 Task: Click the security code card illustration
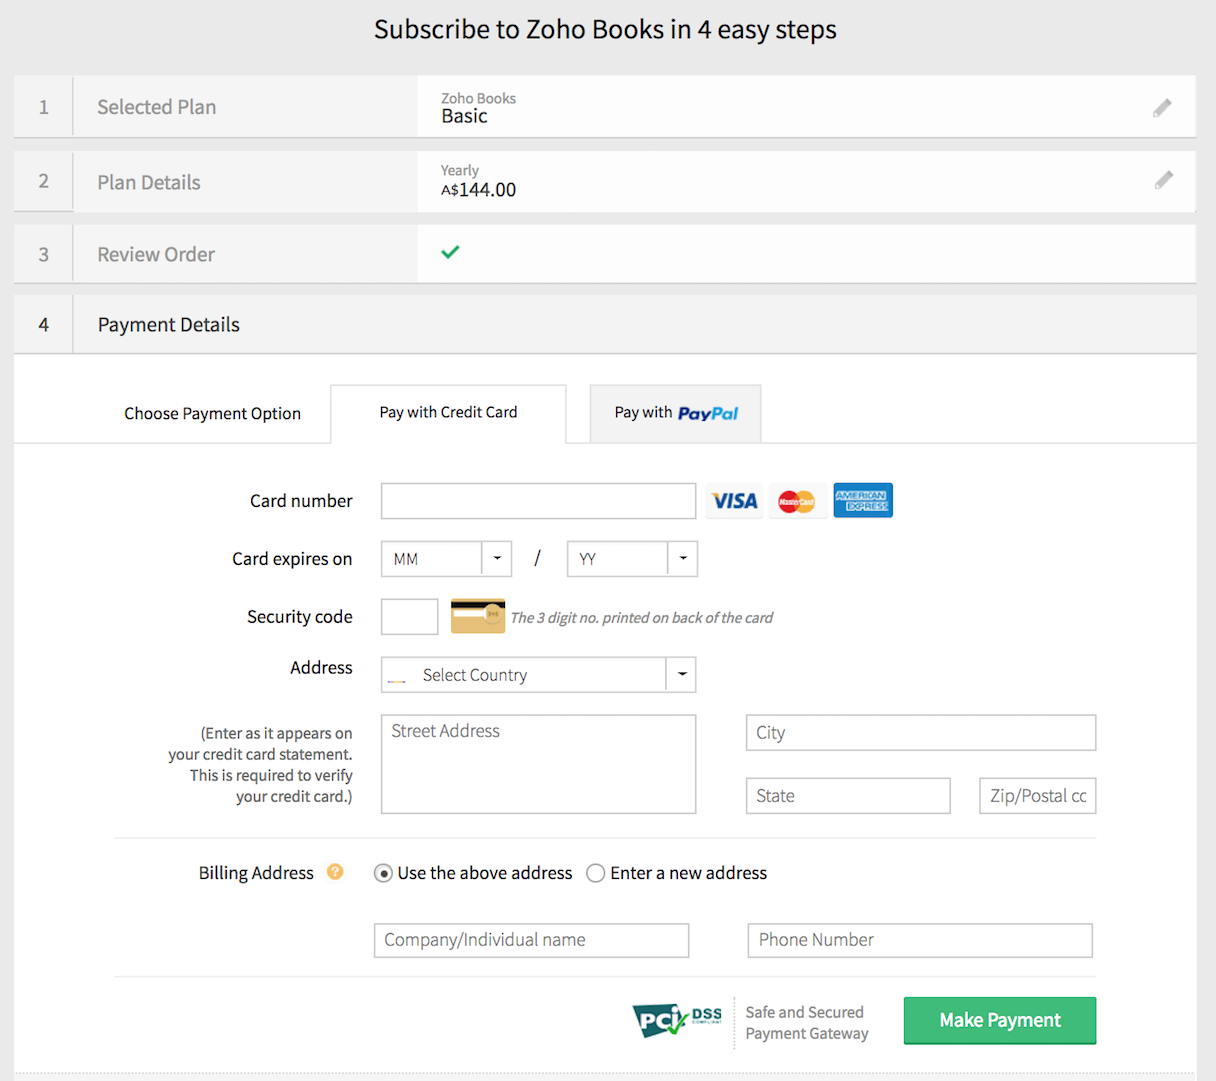click(478, 616)
